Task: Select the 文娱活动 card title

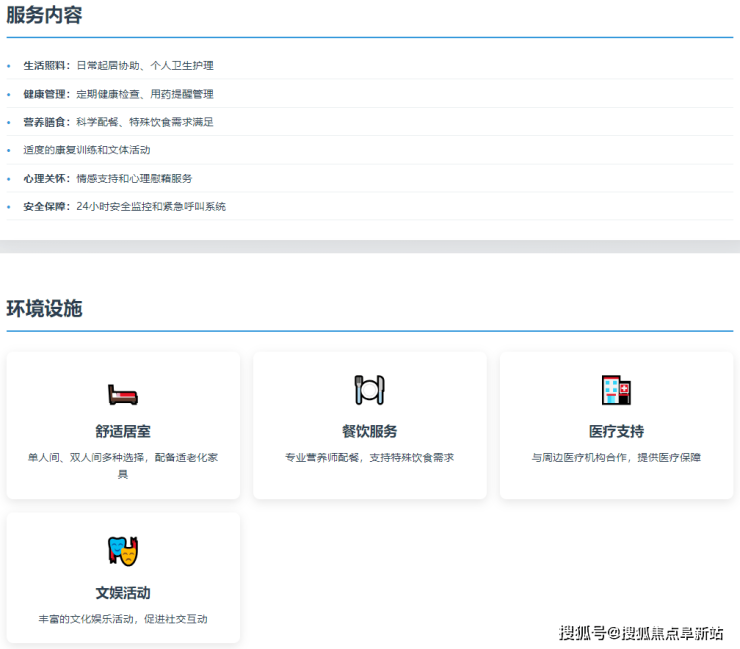Action: (x=123, y=593)
